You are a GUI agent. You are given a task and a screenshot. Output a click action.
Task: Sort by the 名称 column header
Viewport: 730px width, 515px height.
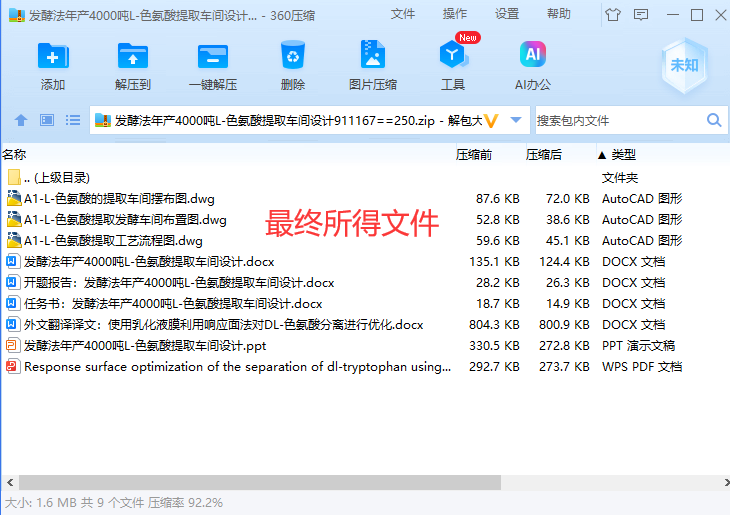14,155
